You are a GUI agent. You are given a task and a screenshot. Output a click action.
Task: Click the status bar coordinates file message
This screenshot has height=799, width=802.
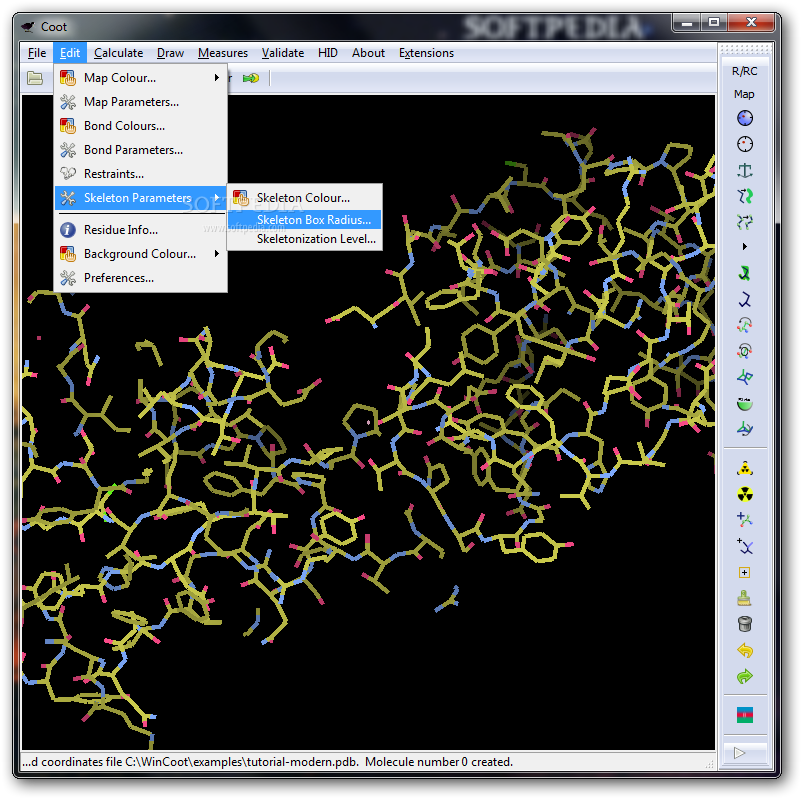point(267,762)
